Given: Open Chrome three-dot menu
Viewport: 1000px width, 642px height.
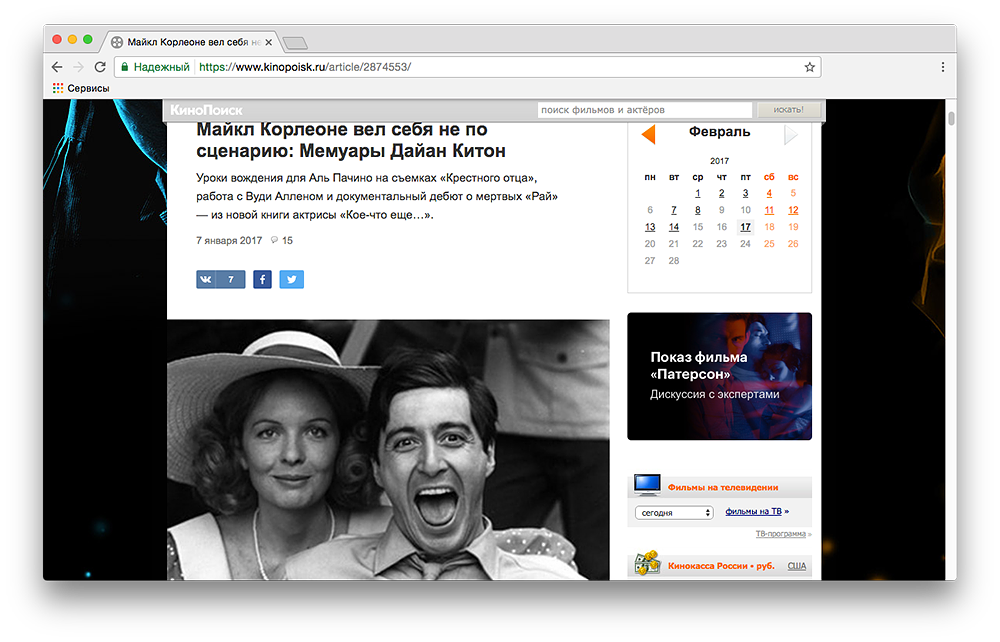Looking at the screenshot, I should point(942,67).
